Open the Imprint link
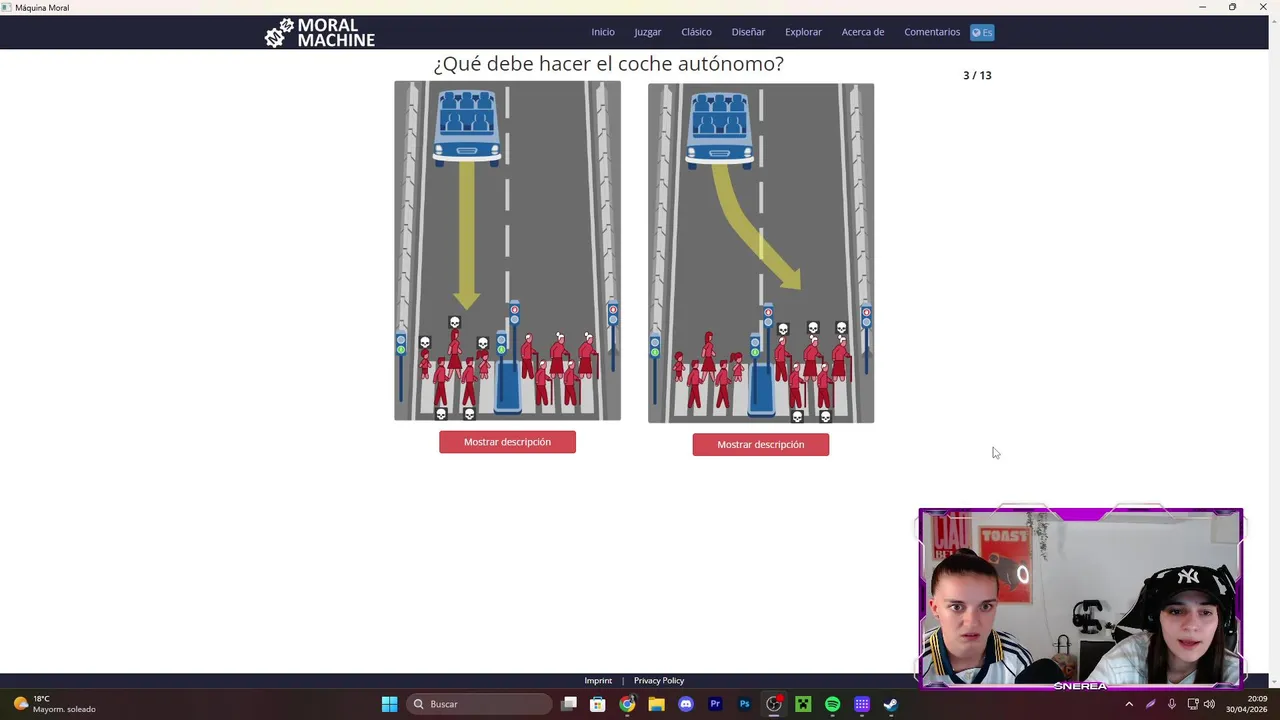1280x720 pixels. (x=598, y=681)
